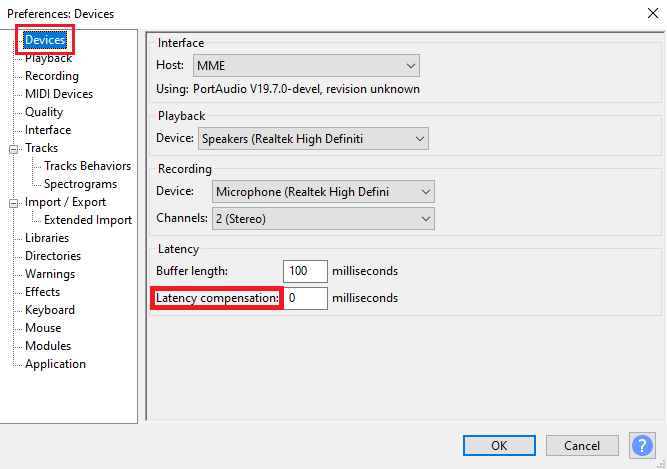Screen dimensions: 667x469
Task: Open the Recording preferences category
Action: point(52,76)
